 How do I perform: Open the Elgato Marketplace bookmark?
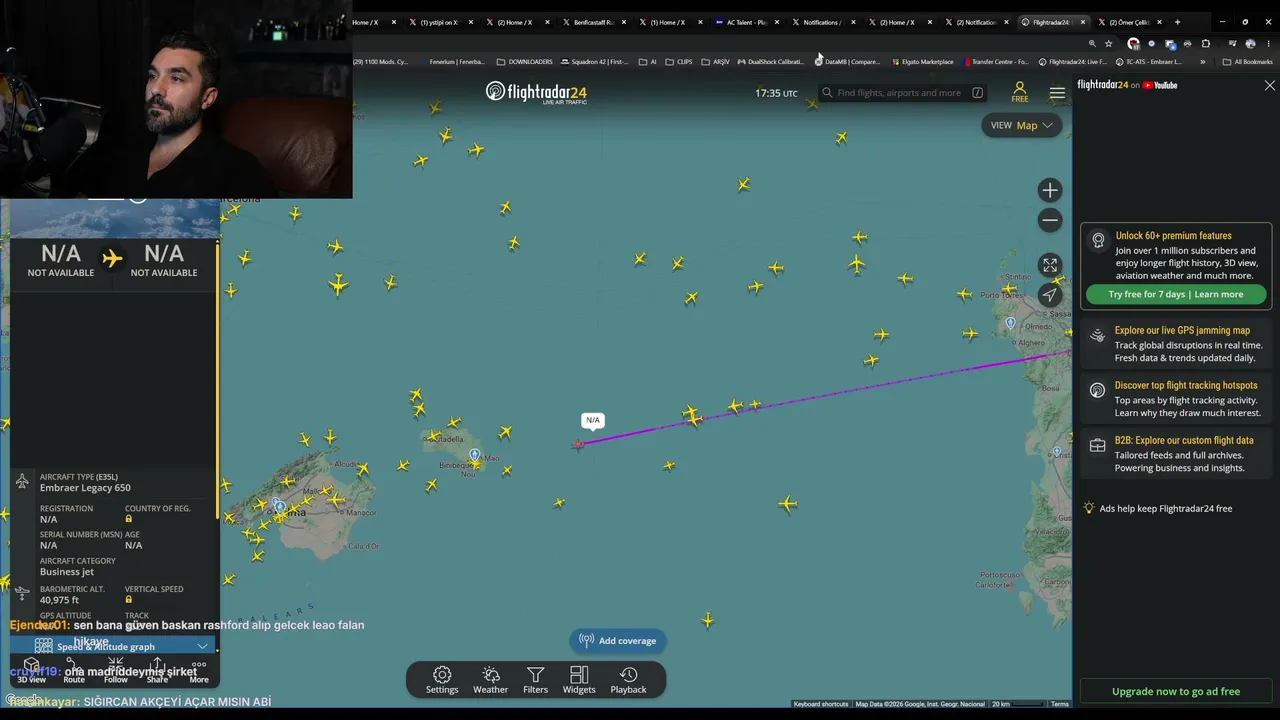coord(921,62)
